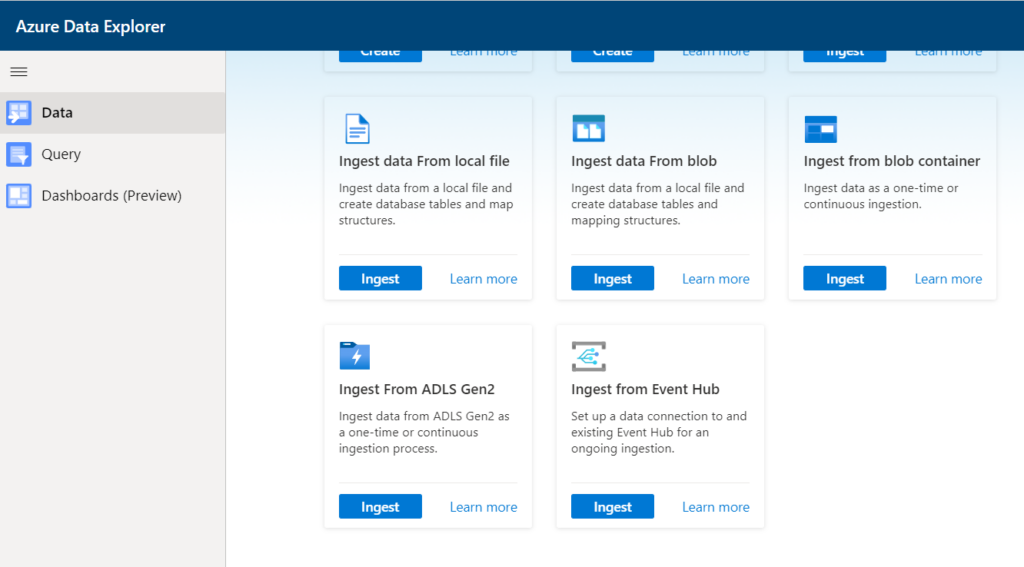Image resolution: width=1024 pixels, height=567 pixels.
Task: Click the local file document icon
Action: (x=357, y=128)
